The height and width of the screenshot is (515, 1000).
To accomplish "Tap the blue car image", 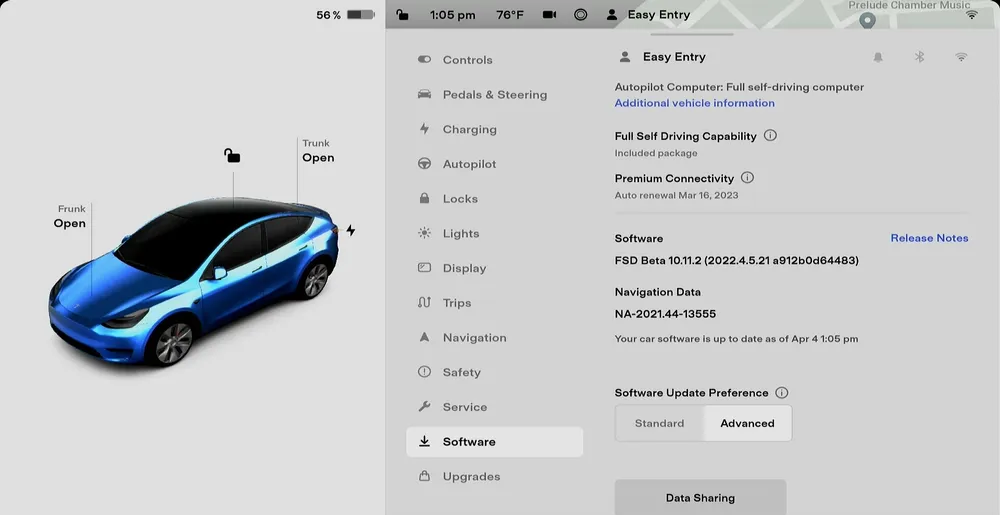I will coord(194,280).
